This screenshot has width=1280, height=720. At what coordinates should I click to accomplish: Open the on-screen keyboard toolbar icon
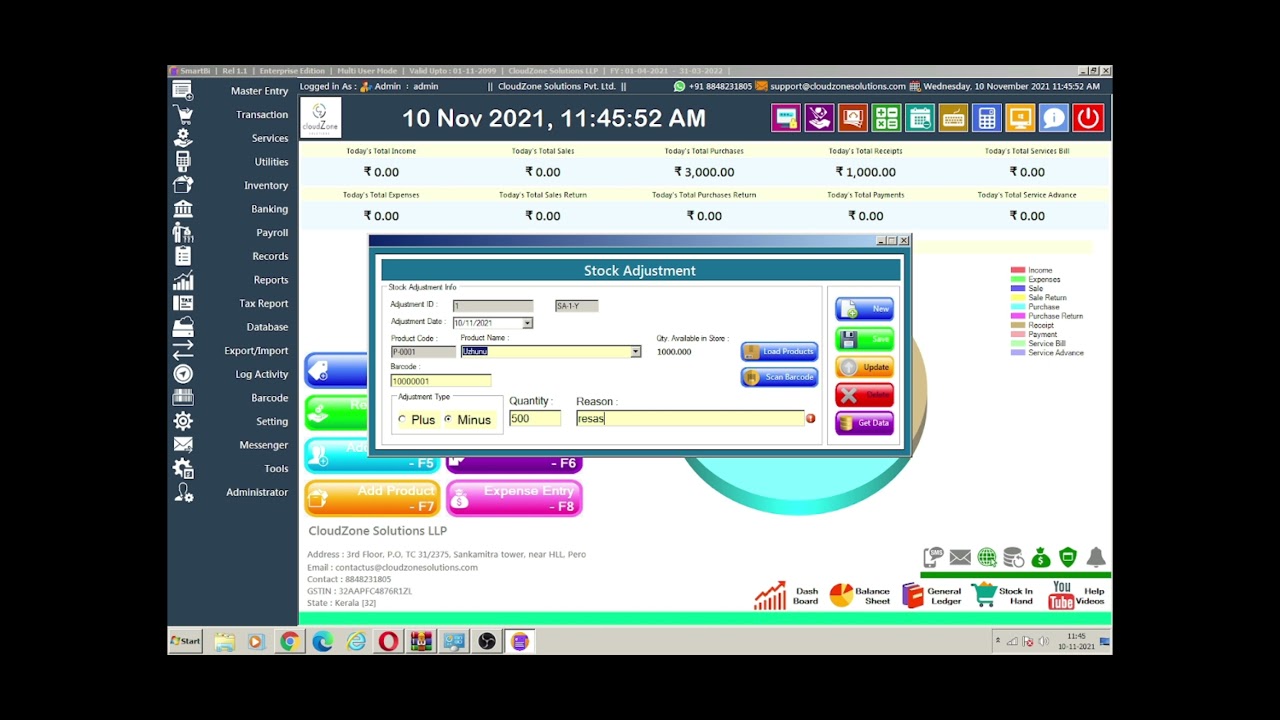(x=953, y=118)
